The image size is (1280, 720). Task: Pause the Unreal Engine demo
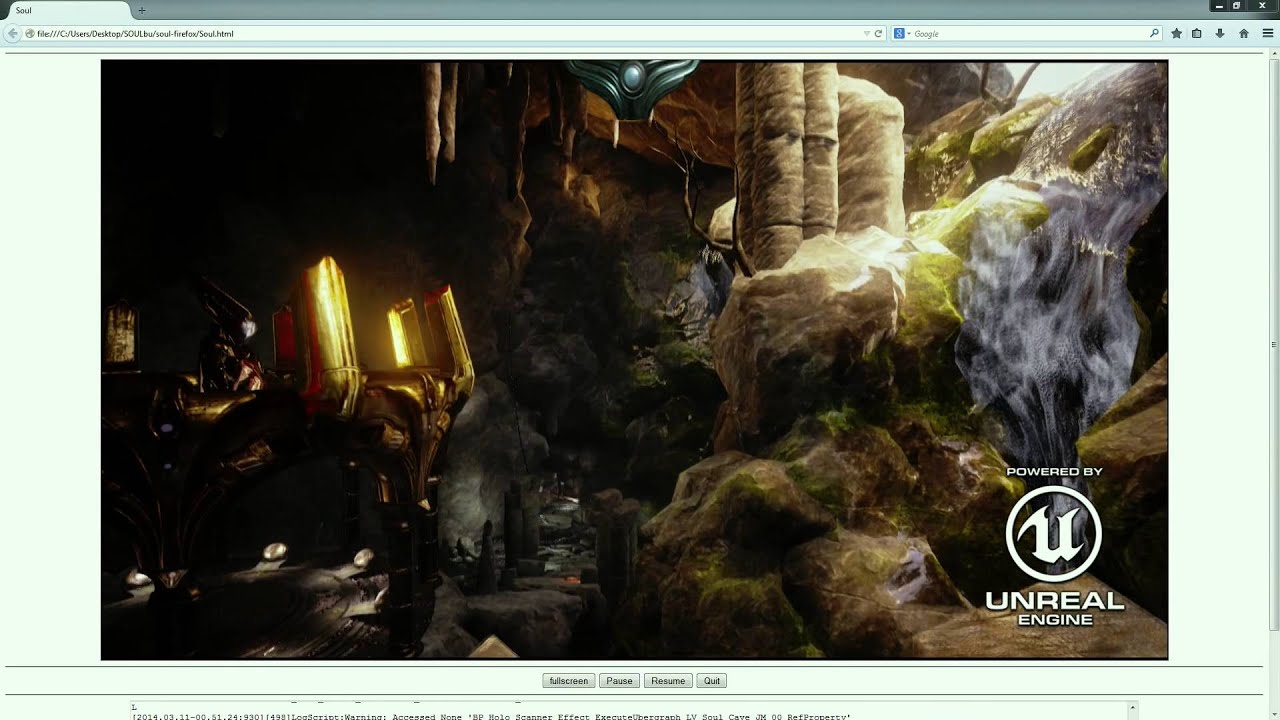tap(619, 681)
